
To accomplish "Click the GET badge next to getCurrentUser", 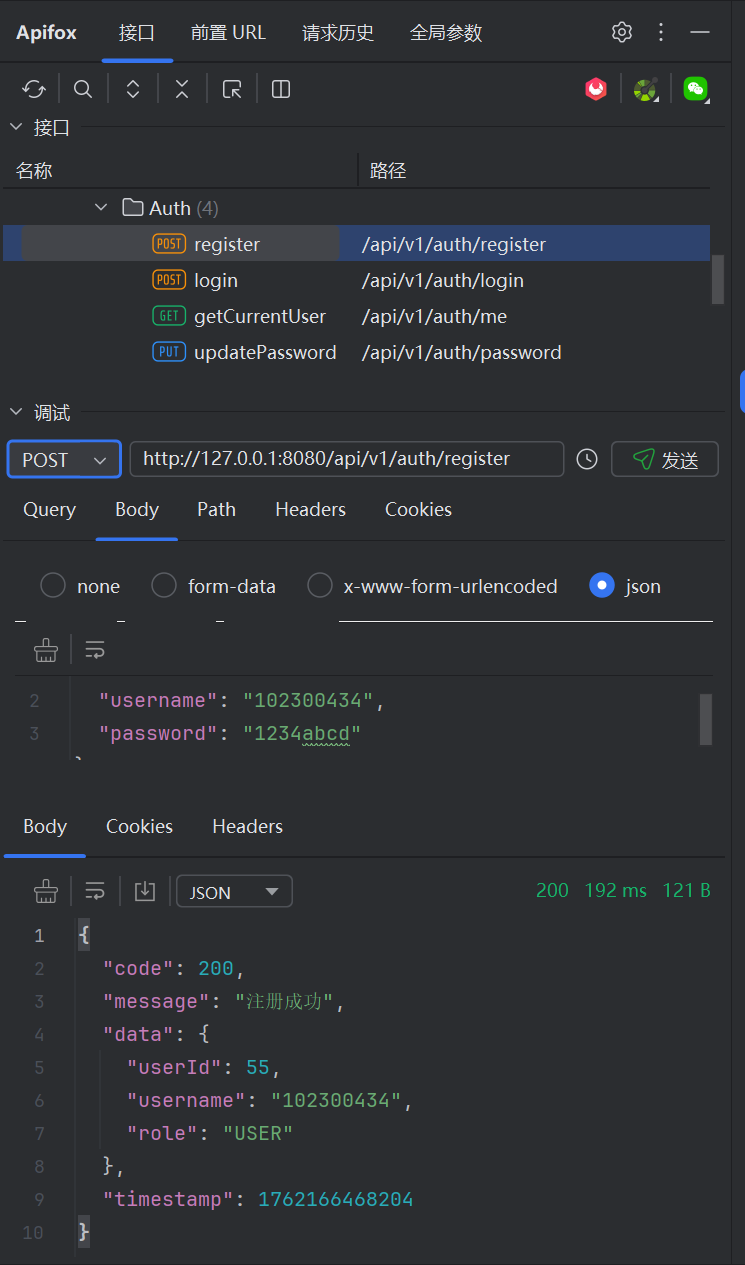I will (x=169, y=316).
